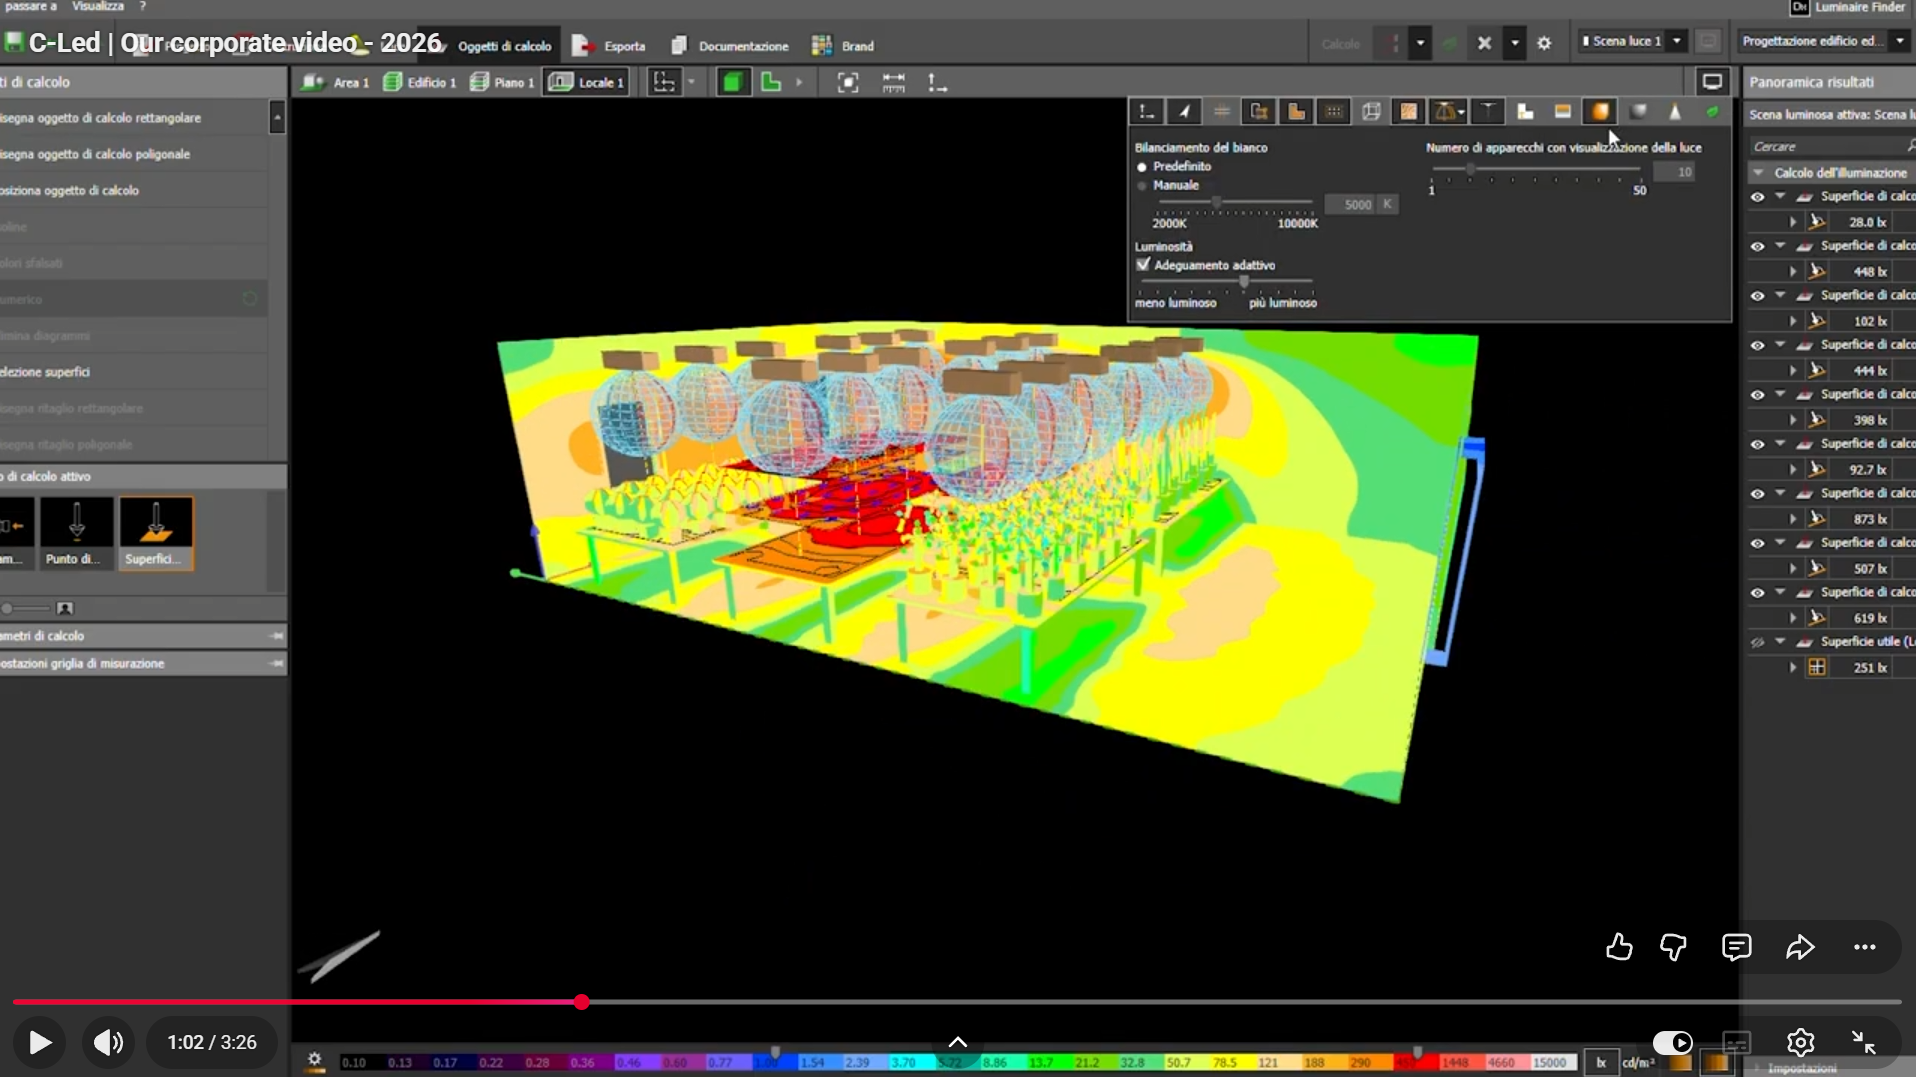The image size is (1916, 1077).
Task: Click the green solid floor view icon
Action: pyautogui.click(x=733, y=83)
